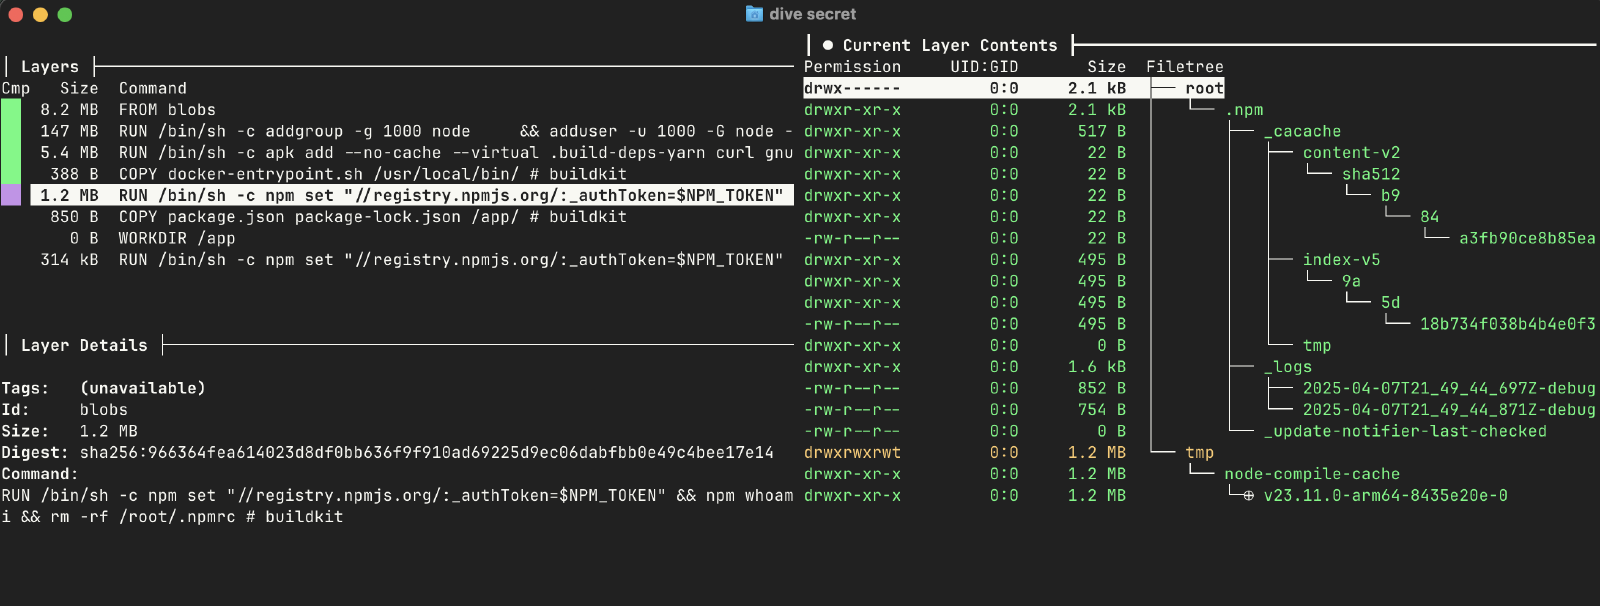Collapse the root directory in the filetree
1600x606 pixels.
point(1204,89)
